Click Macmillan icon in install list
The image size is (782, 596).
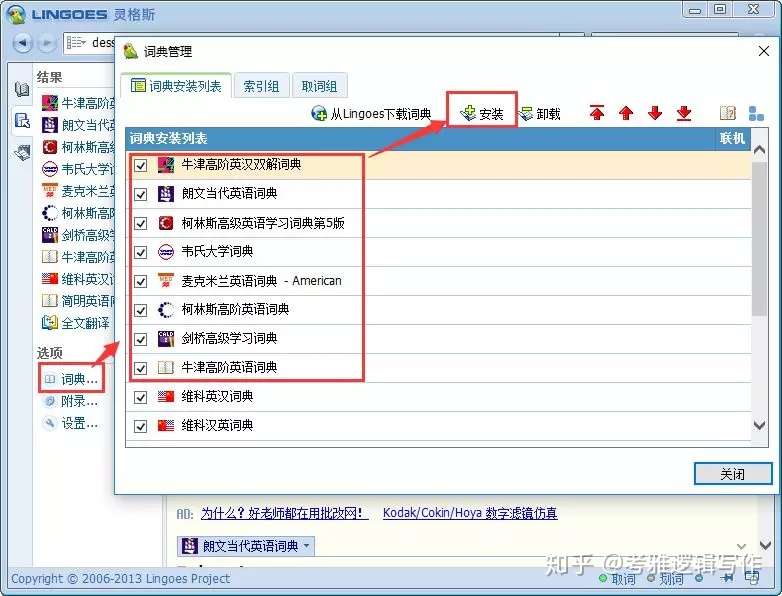point(166,281)
